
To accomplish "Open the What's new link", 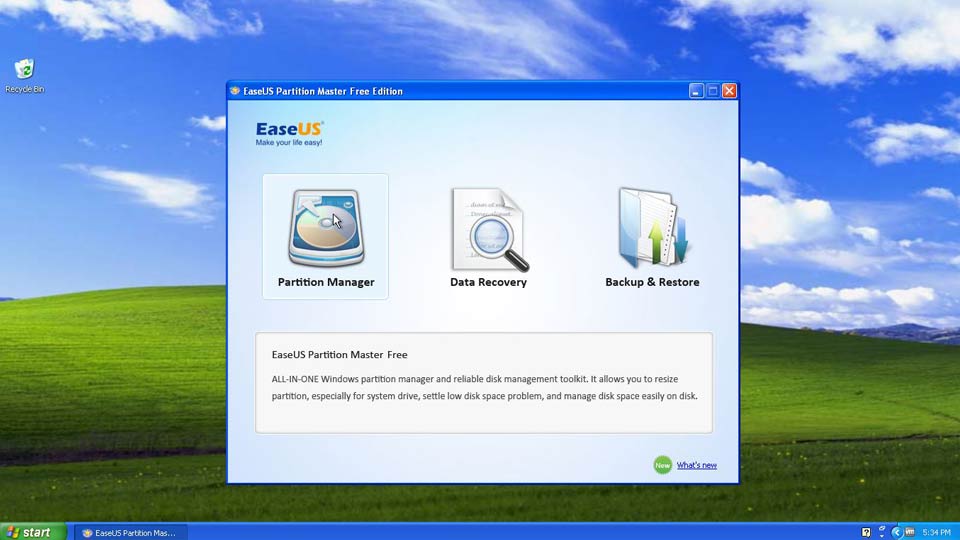I will click(x=696, y=465).
